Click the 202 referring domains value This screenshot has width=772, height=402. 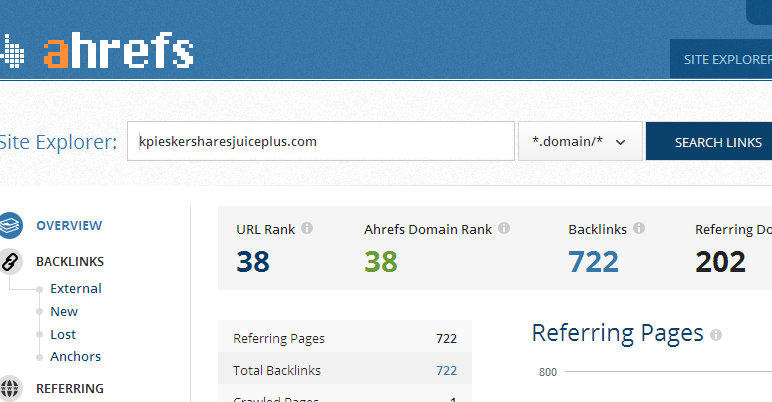[x=720, y=262]
